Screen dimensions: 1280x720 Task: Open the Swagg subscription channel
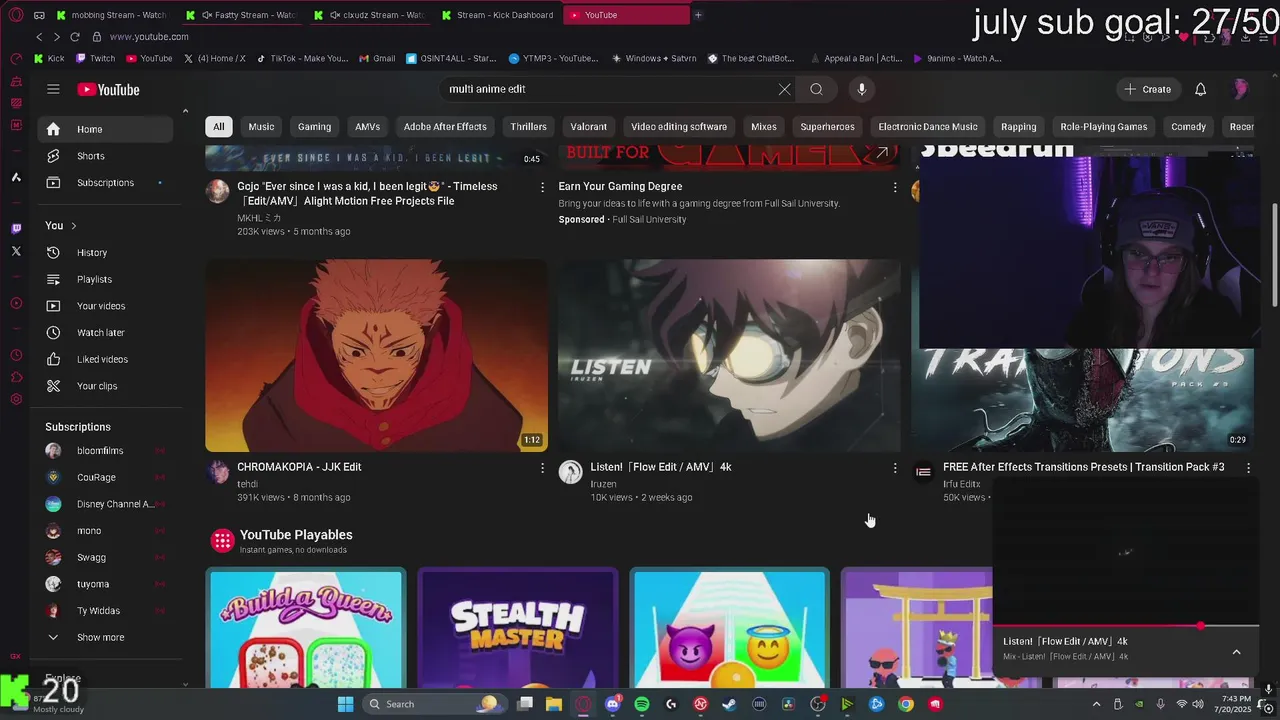click(105, 557)
